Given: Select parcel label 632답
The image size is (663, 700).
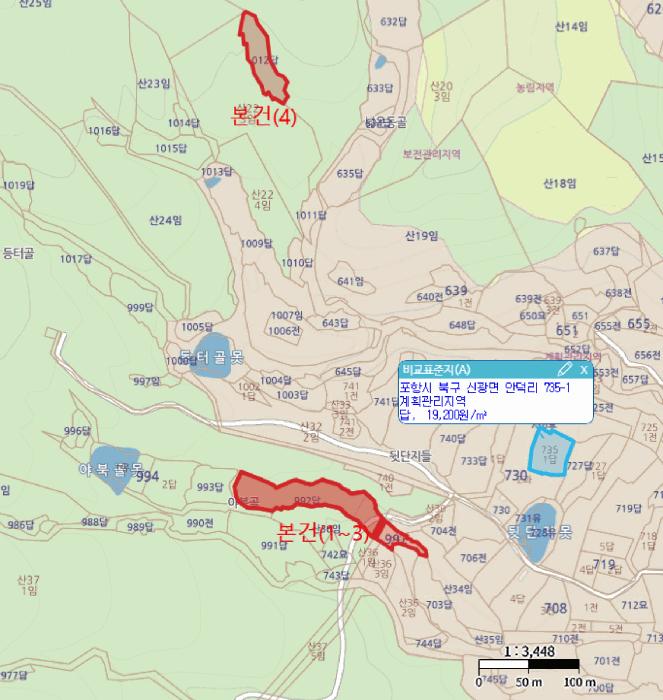Looking at the screenshot, I should click(x=393, y=21).
